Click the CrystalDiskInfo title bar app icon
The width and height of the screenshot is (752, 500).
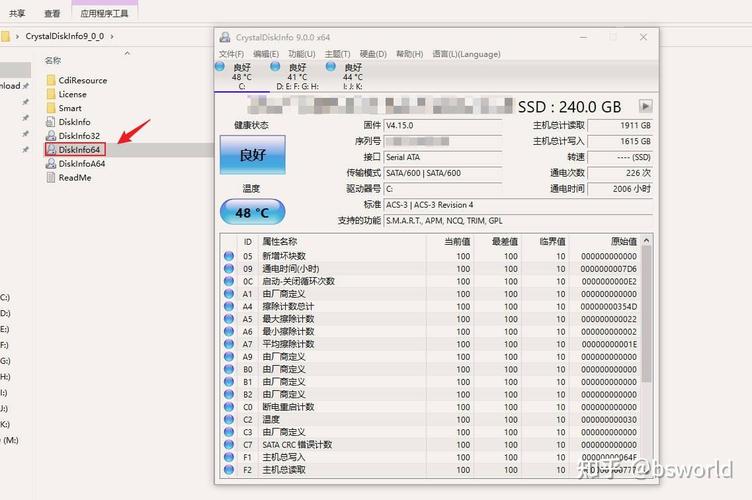pos(224,37)
